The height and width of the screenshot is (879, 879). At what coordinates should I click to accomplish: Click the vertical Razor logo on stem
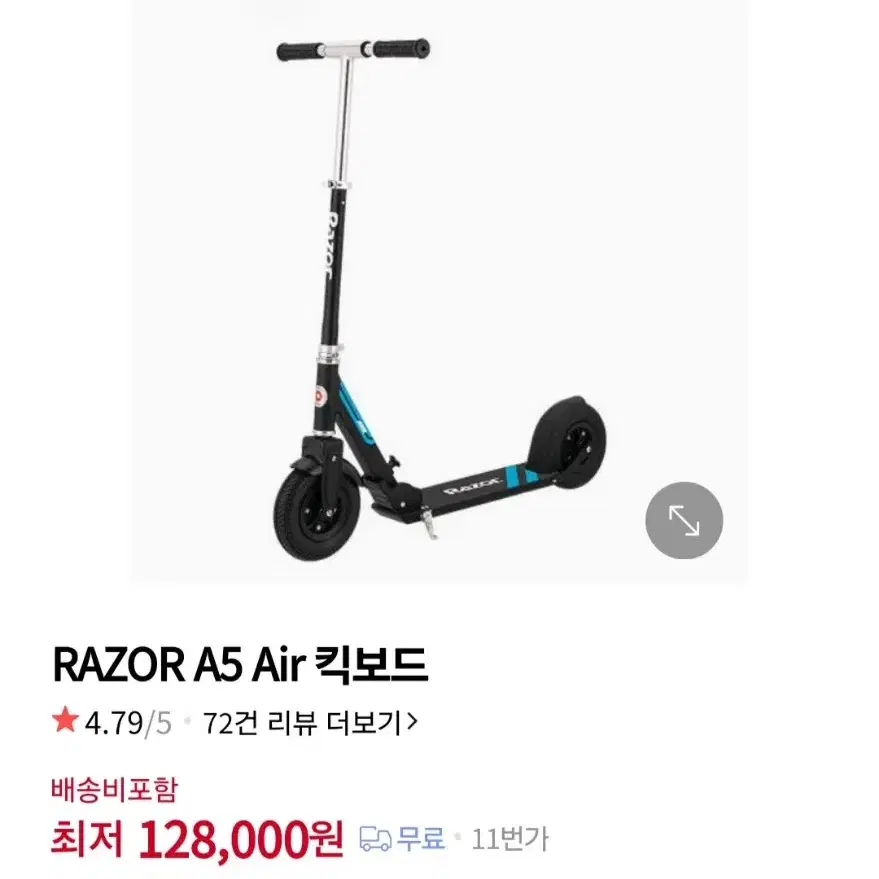point(333,244)
